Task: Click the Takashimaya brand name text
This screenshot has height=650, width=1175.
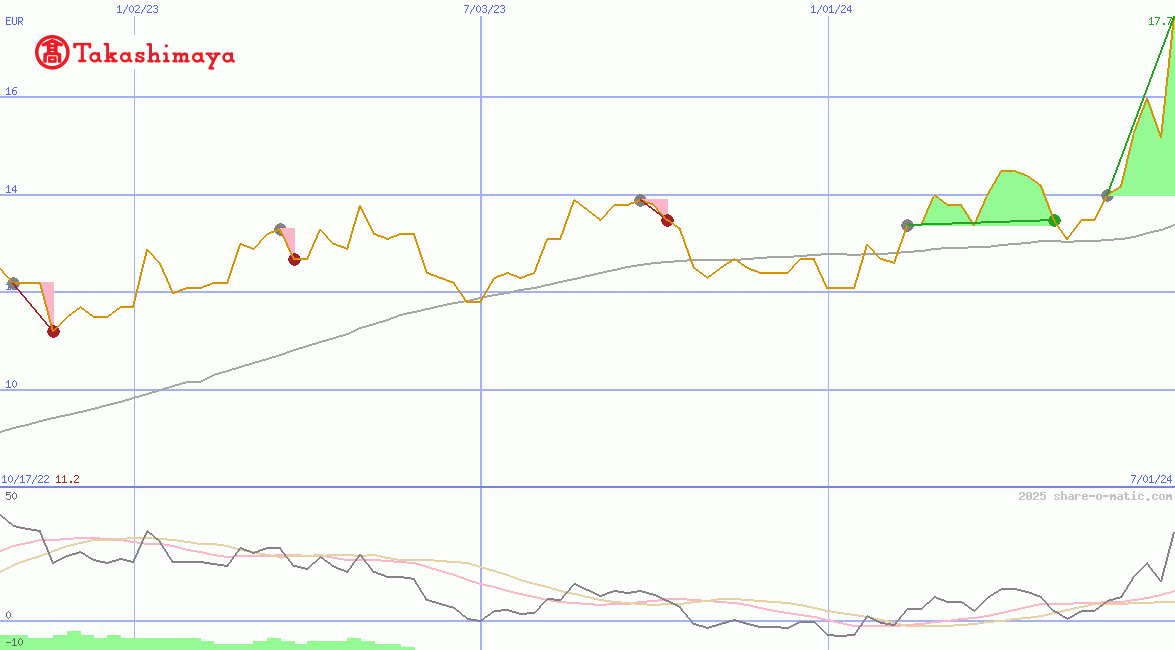Action: (154, 55)
